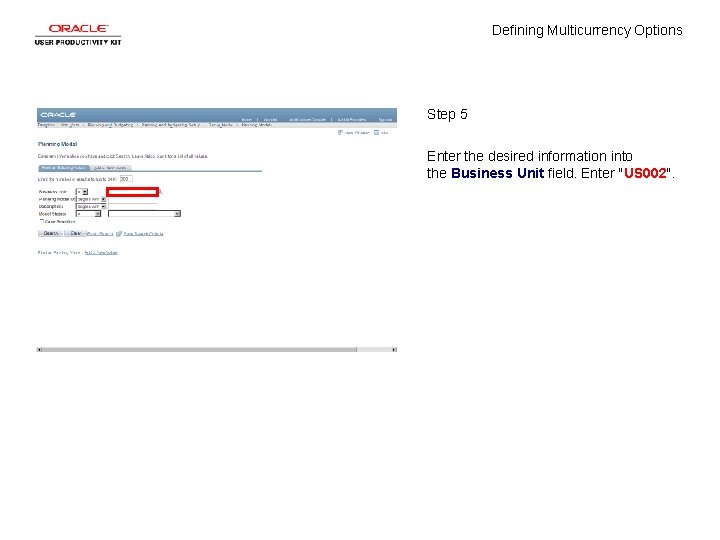
Task: Open Description operator dropdown
Action: click(x=91, y=207)
